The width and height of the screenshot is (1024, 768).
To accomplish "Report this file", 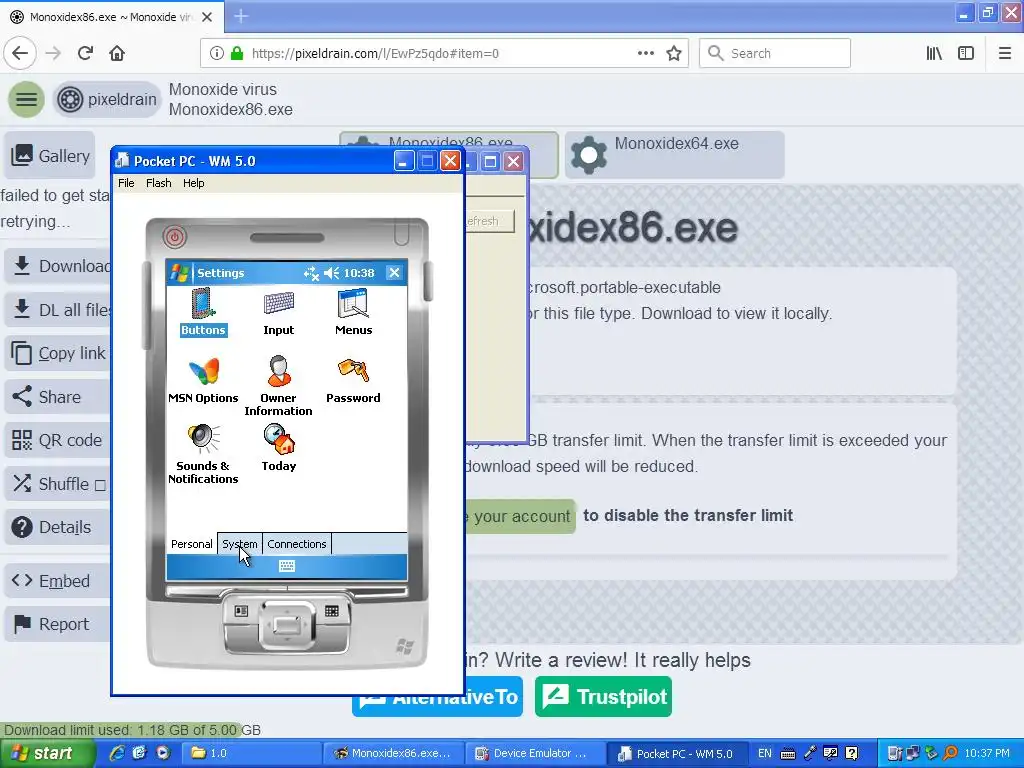I will pos(59,624).
